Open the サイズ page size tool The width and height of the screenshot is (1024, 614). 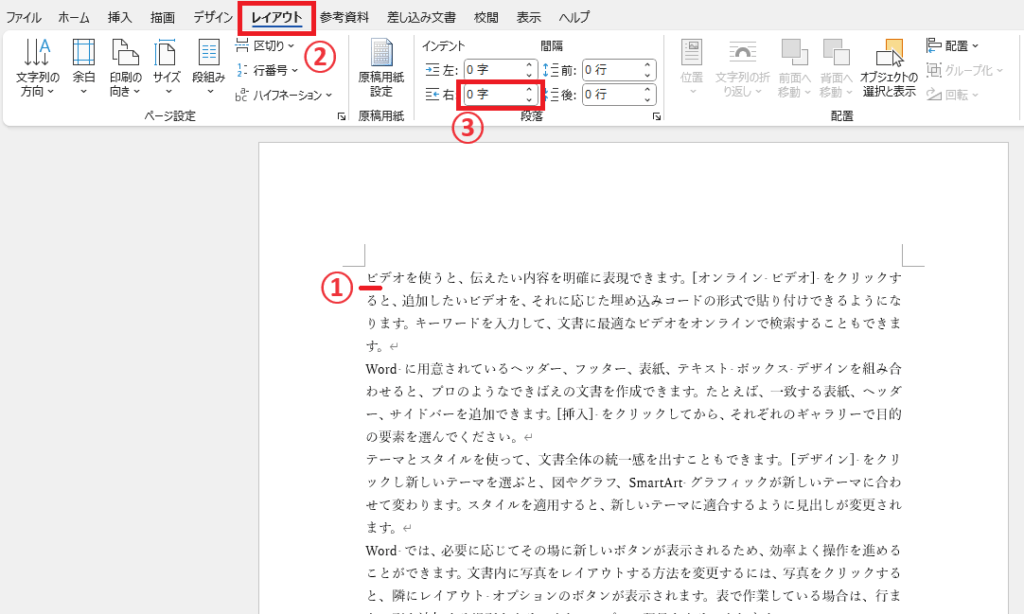tap(167, 68)
